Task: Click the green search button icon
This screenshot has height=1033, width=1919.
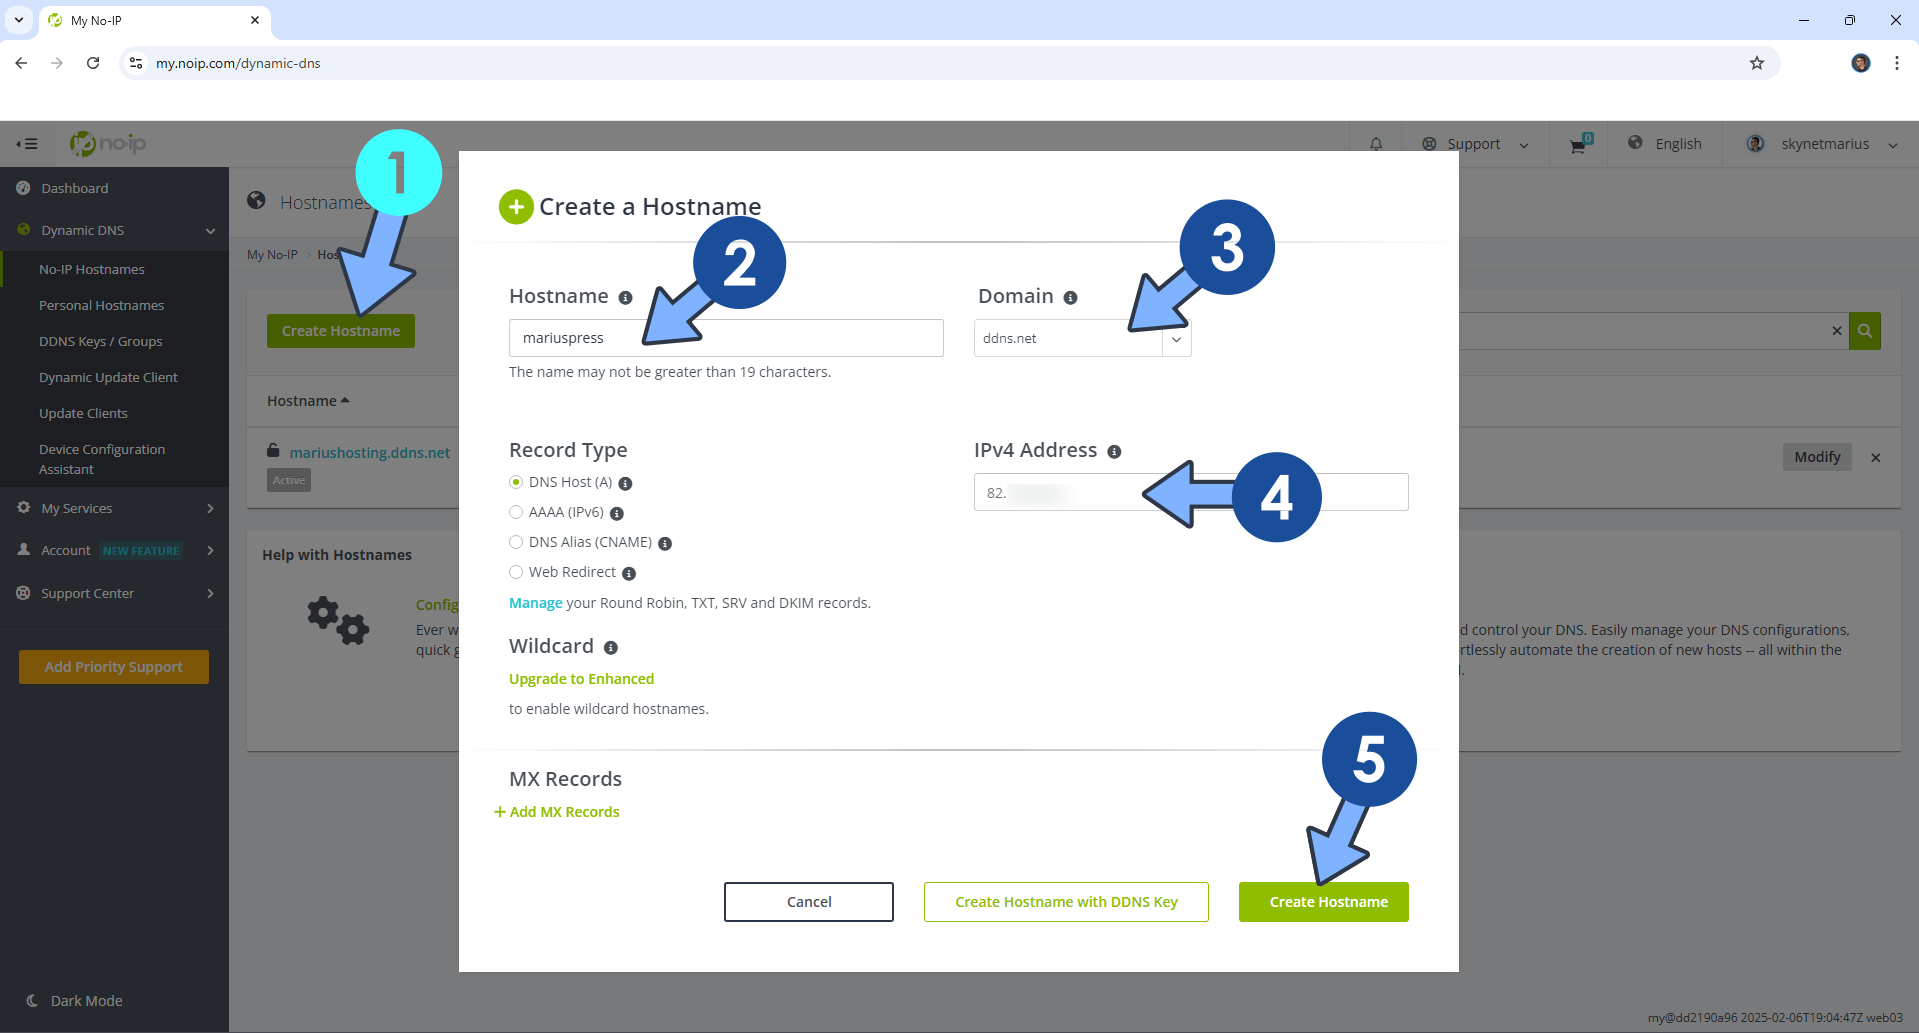Action: click(1865, 331)
